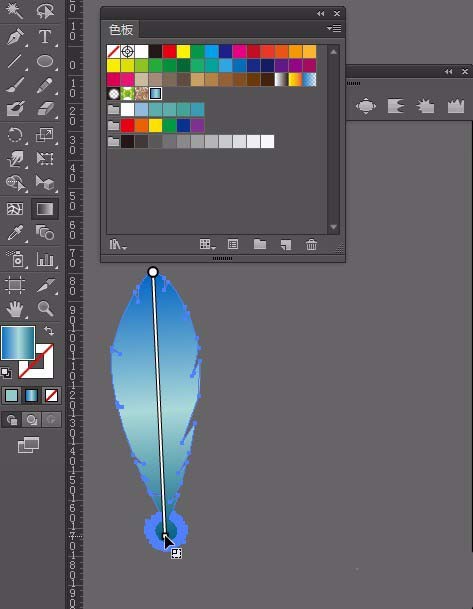Select the Eyedropper tool
The image size is (473, 609).
pos(15,233)
